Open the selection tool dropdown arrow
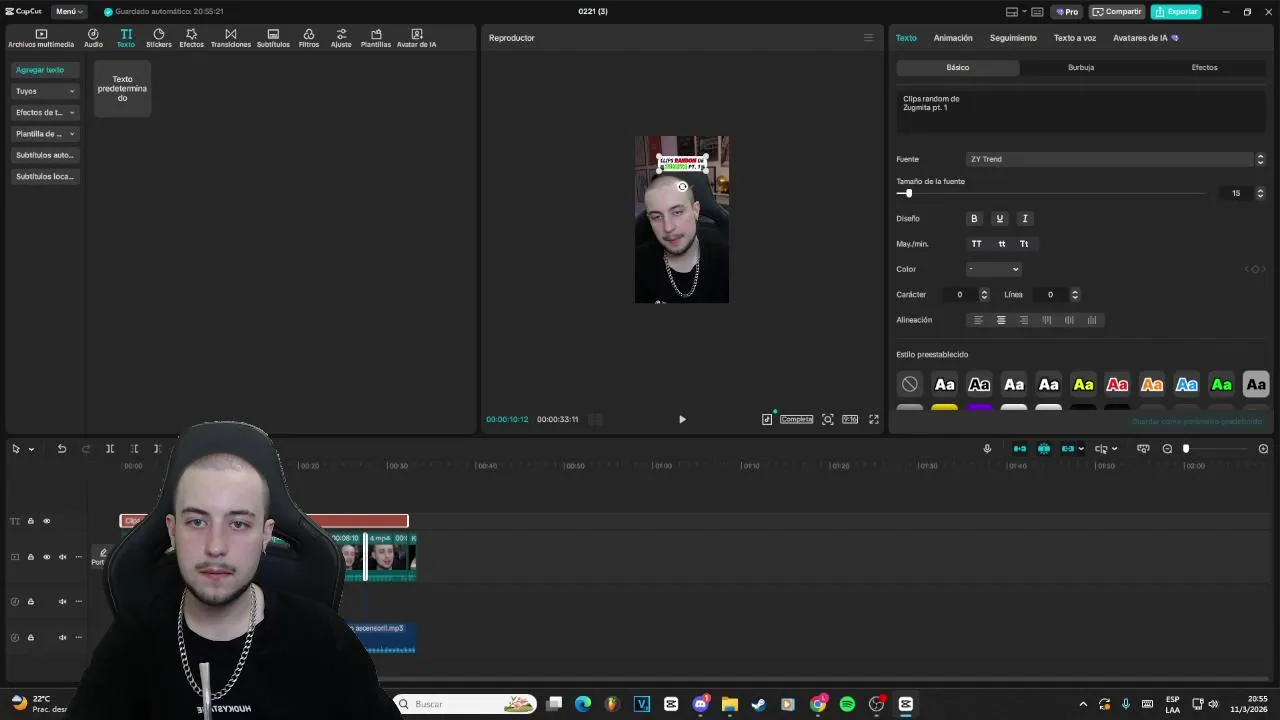Viewport: 1280px width, 720px height. pos(31,449)
